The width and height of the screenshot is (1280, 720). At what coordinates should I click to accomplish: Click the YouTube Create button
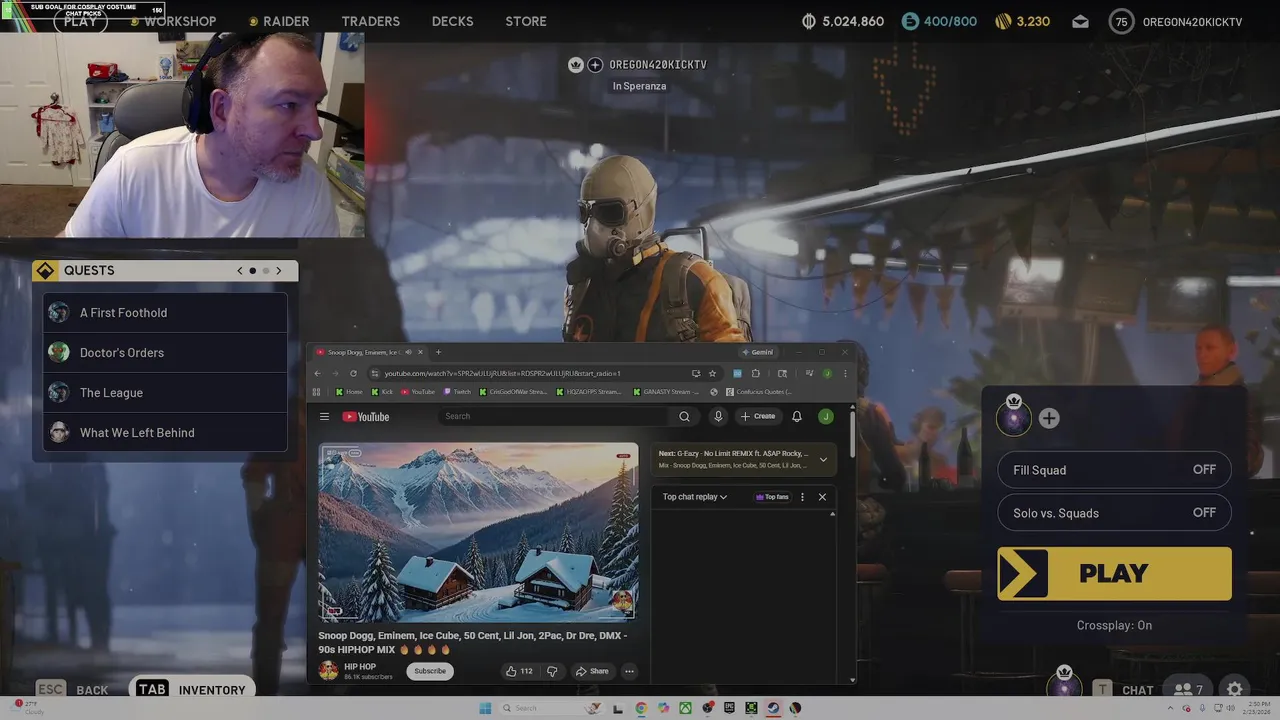coord(758,416)
